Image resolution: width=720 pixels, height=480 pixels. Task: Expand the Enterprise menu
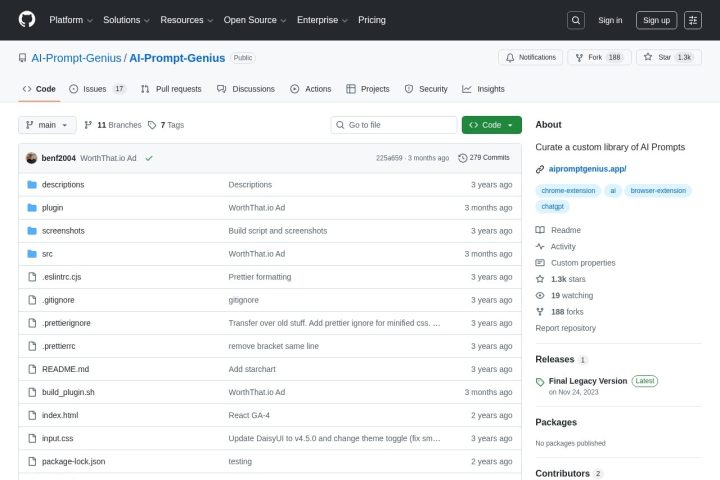click(322, 20)
